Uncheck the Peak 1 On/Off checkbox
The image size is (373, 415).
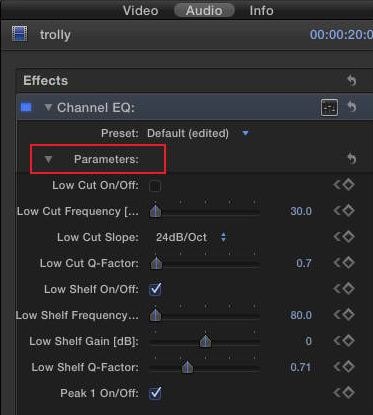155,393
